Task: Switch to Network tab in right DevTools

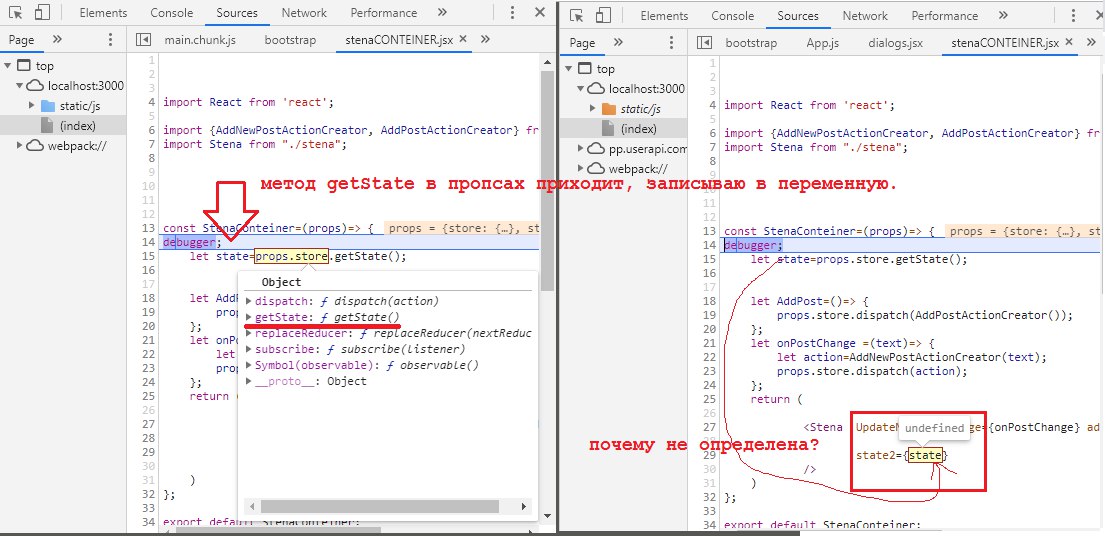Action: (x=865, y=15)
